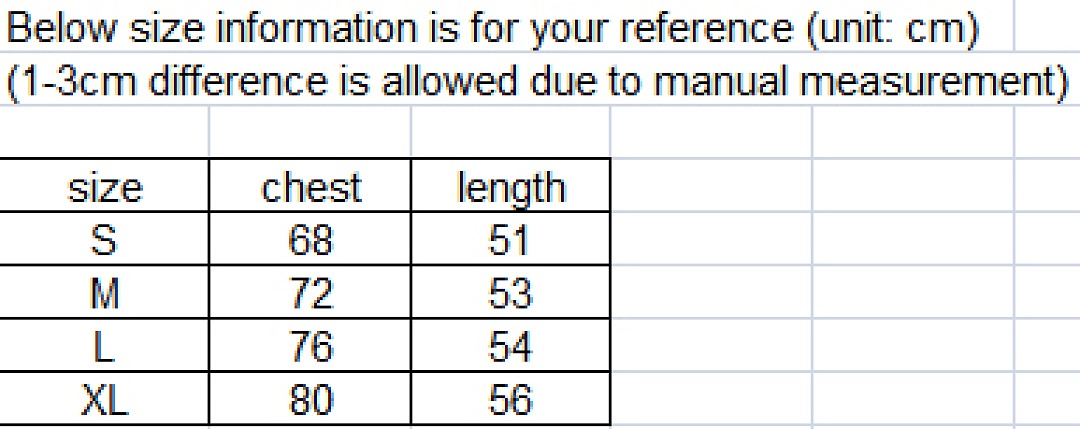Click the cell containing size XL
The image size is (1080, 429).
click(x=103, y=398)
